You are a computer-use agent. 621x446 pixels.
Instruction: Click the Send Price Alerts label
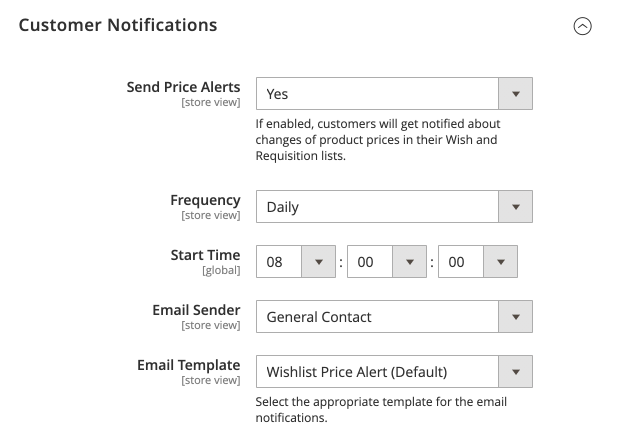pos(183,87)
